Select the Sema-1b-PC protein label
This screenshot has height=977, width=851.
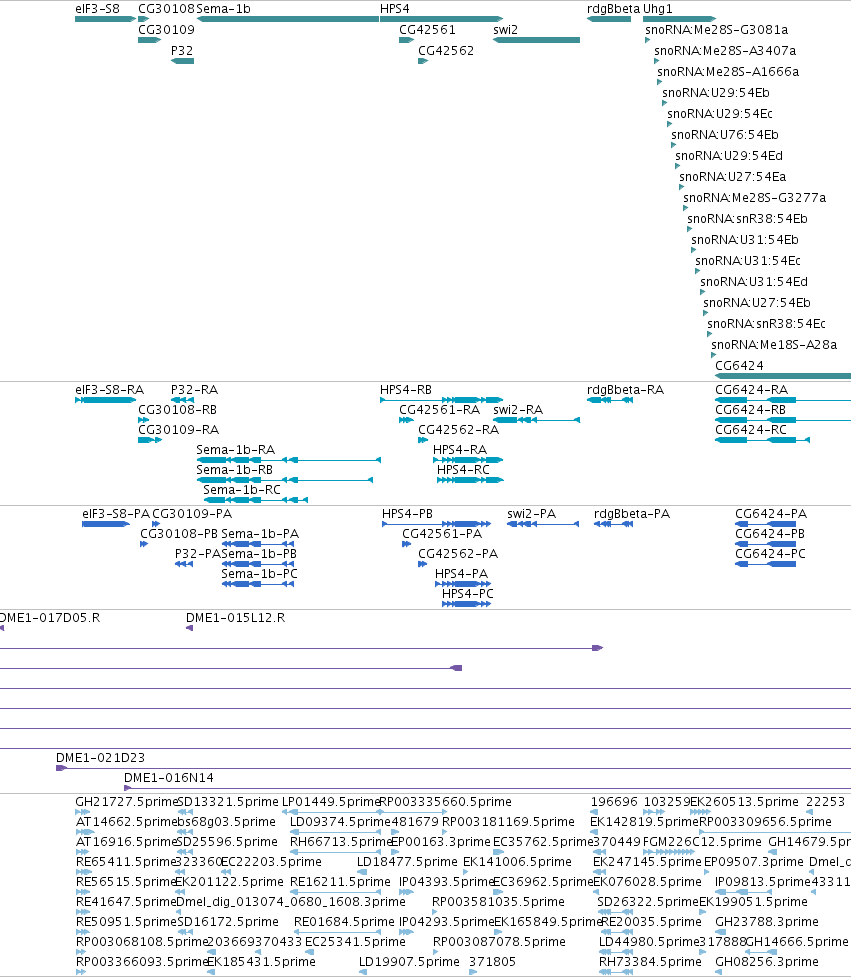(259, 574)
